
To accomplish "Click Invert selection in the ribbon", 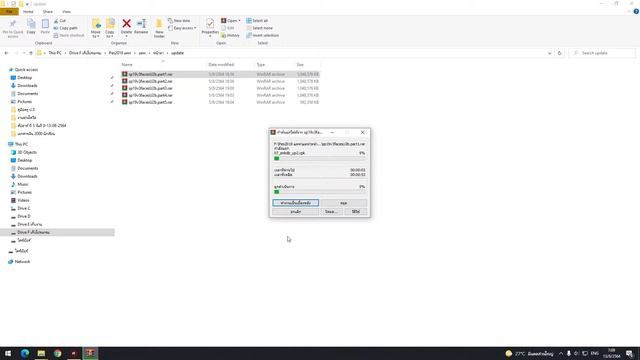I will click(262, 36).
